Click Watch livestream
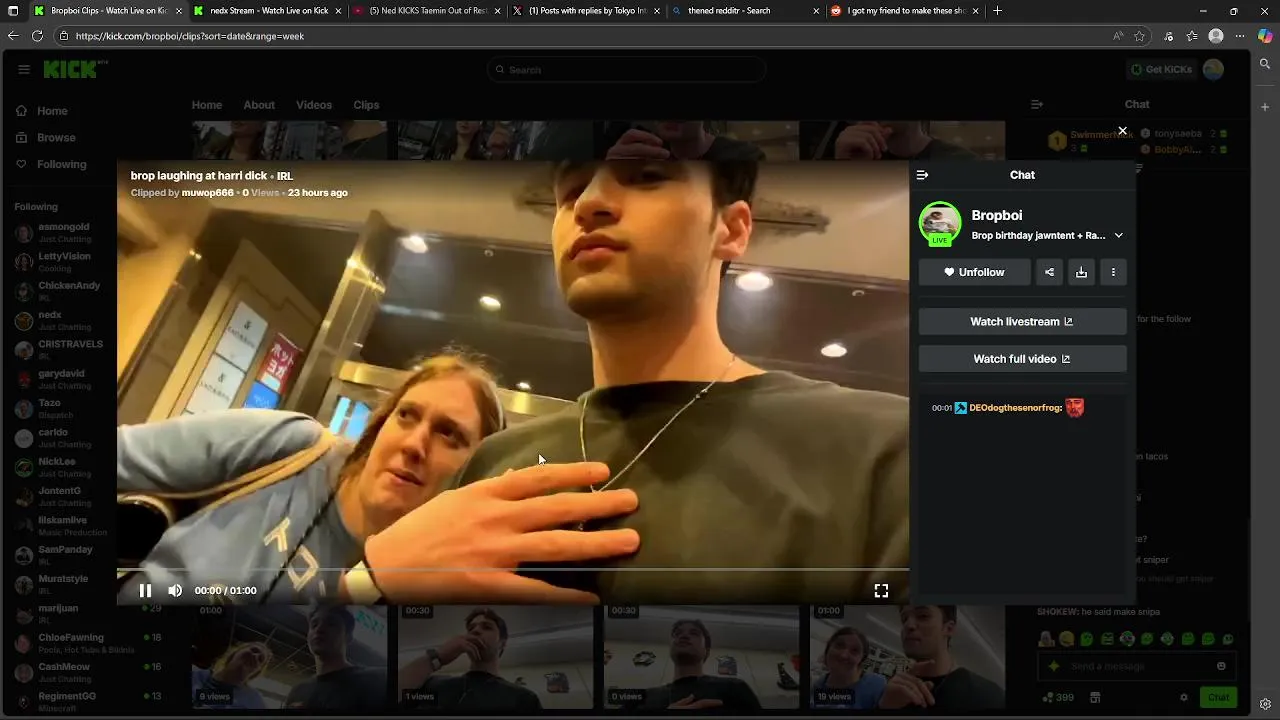The height and width of the screenshot is (720, 1280). 1022,322
